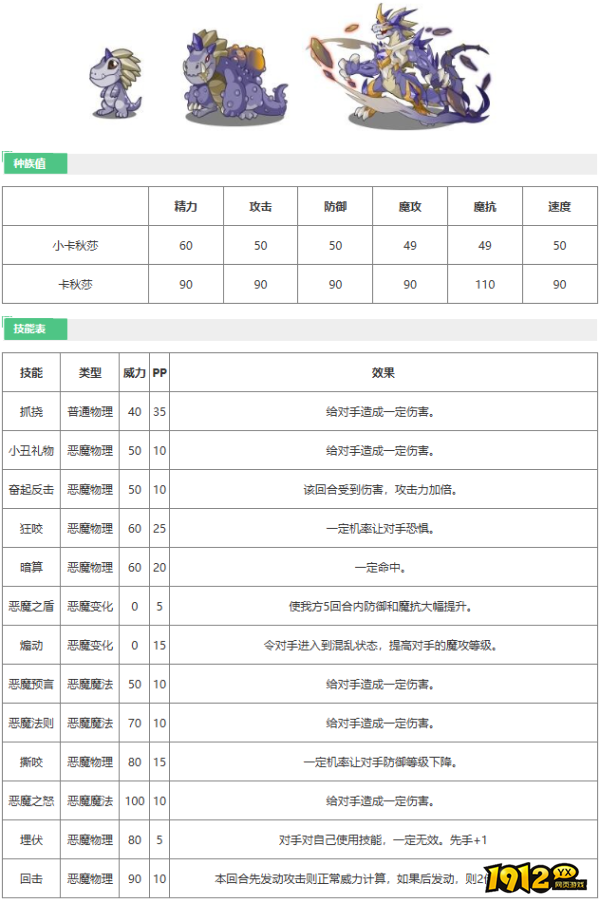Select the 魔攻 column header
600x903 pixels.
click(410, 207)
